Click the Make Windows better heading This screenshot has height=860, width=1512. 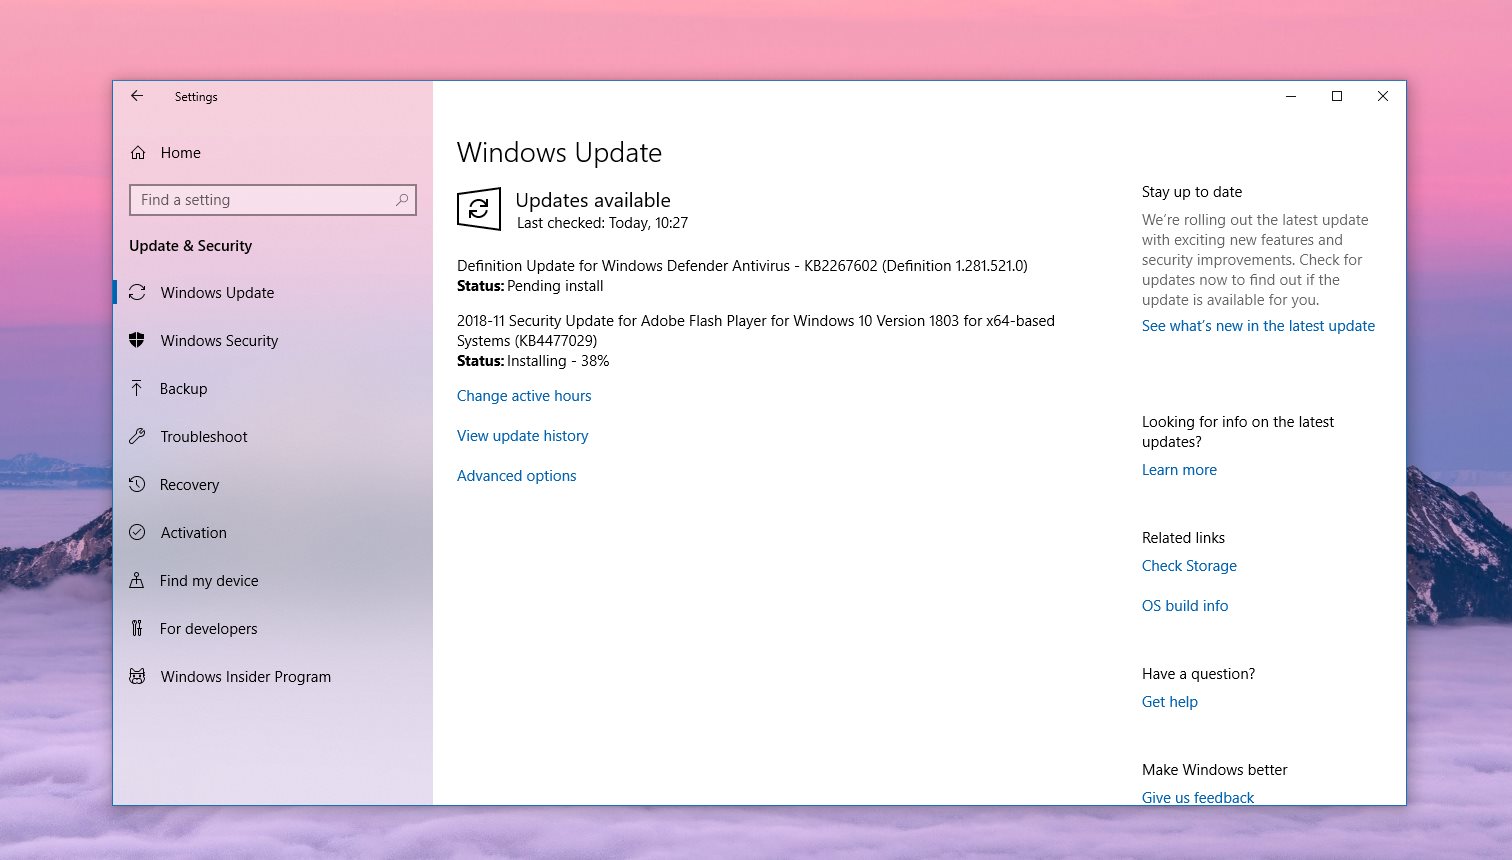(x=1214, y=770)
